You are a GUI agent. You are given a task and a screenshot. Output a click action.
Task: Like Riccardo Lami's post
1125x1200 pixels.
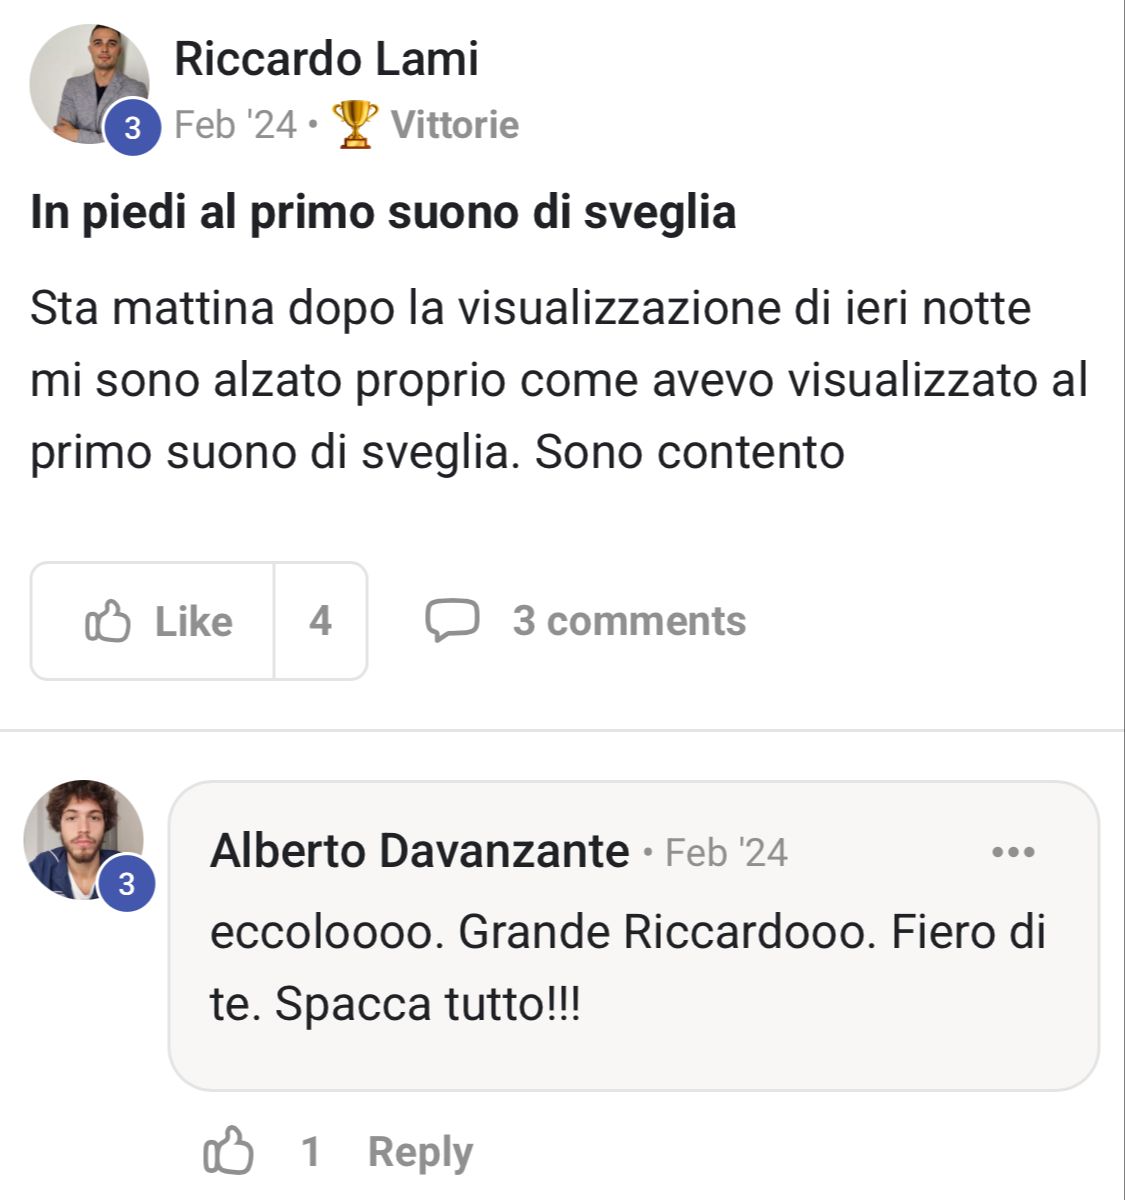(153, 621)
